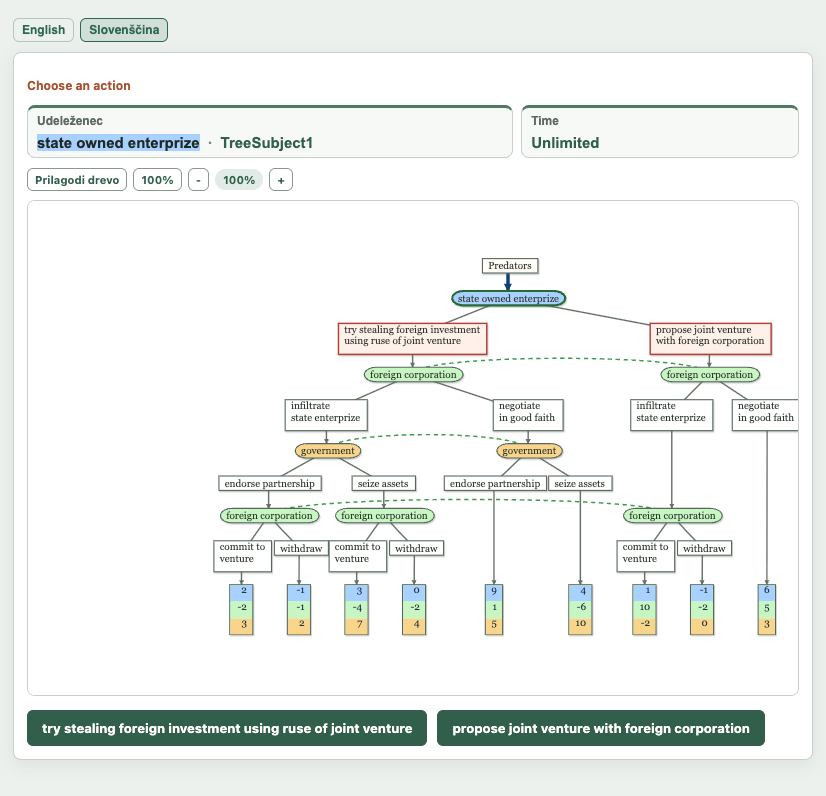Click 'withdraw' box above payoff -1, -2, 0
This screenshot has height=796, width=826.
coord(704,548)
